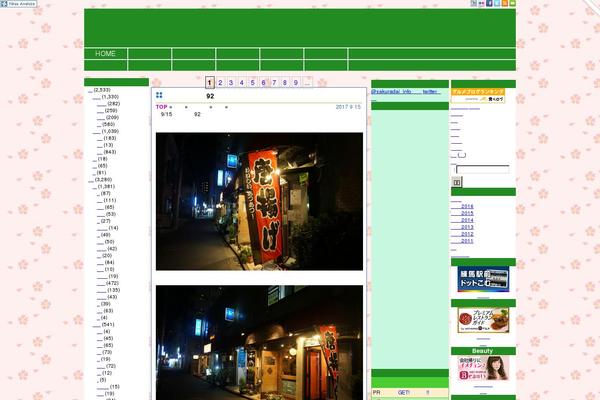Open the orange RSS feed icon
The image size is (600, 400).
[505, 3]
